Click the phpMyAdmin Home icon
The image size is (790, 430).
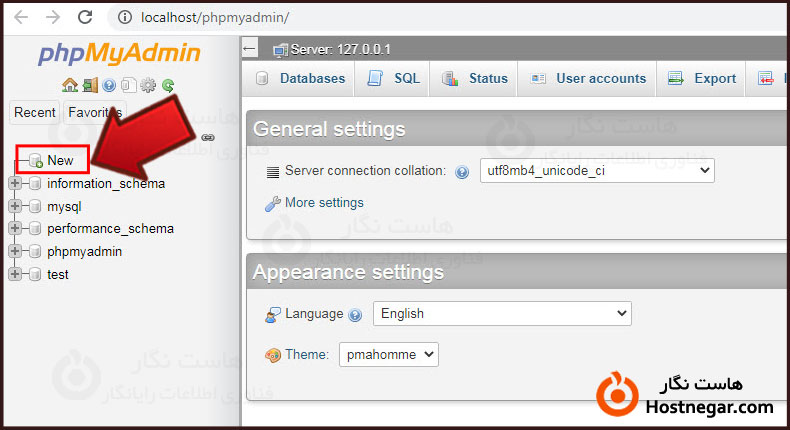tap(69, 85)
